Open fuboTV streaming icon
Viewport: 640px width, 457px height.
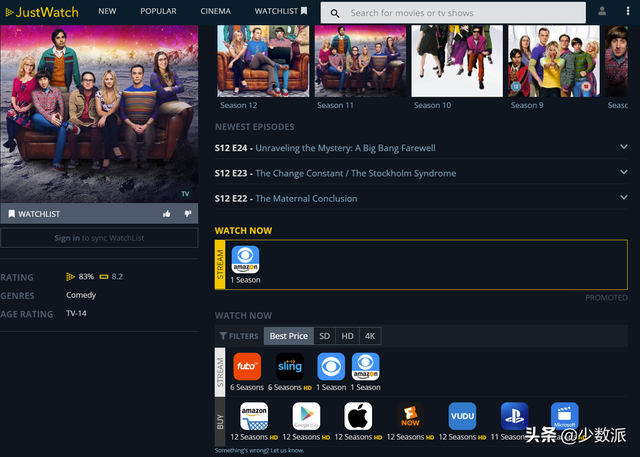pos(247,366)
